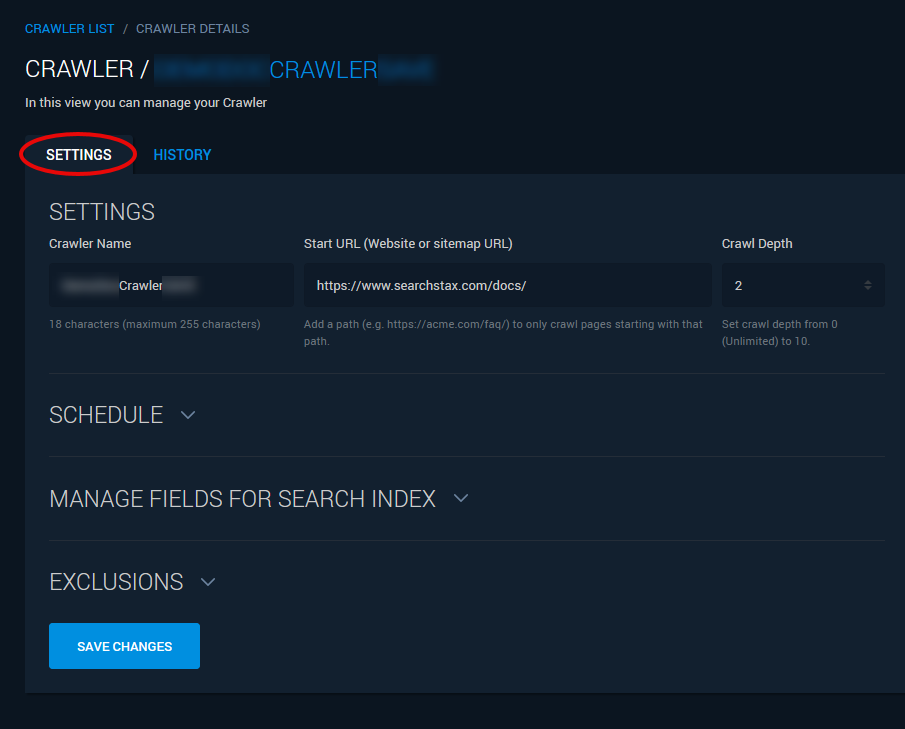Click the Save Changes button

click(x=125, y=646)
